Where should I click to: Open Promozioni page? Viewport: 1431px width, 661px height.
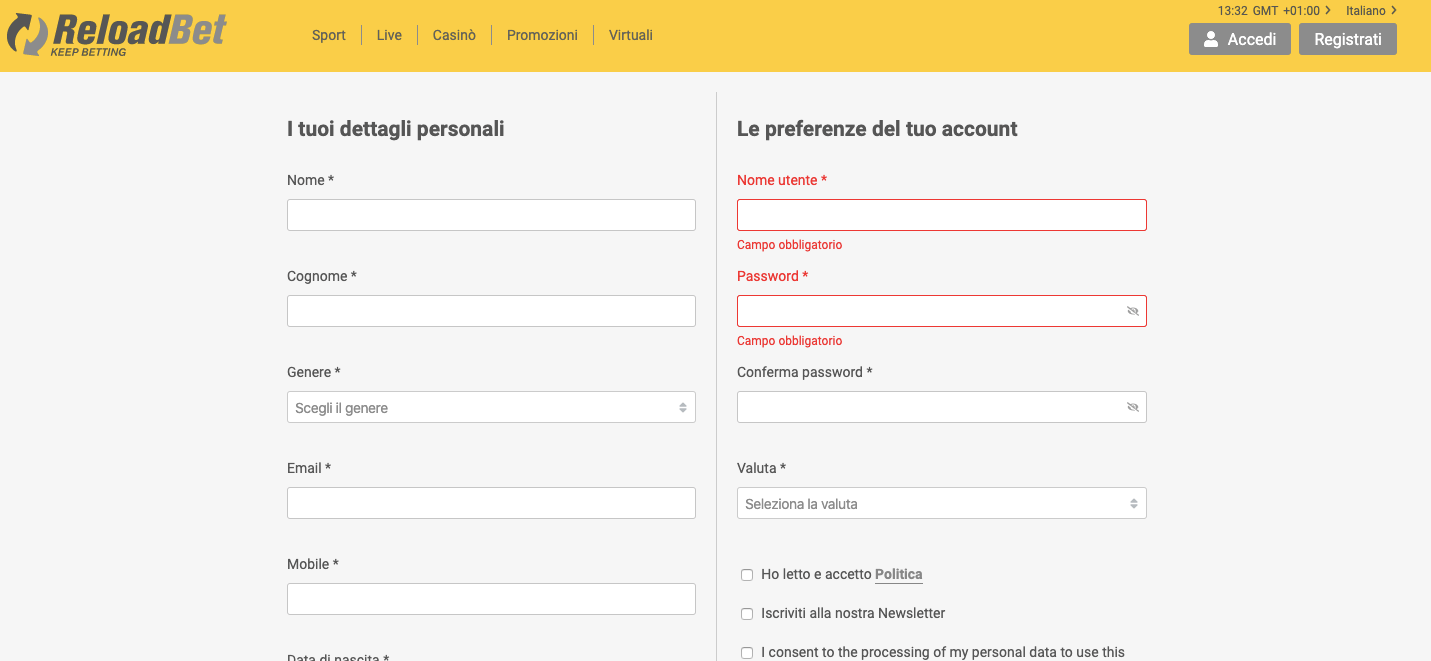click(x=542, y=35)
